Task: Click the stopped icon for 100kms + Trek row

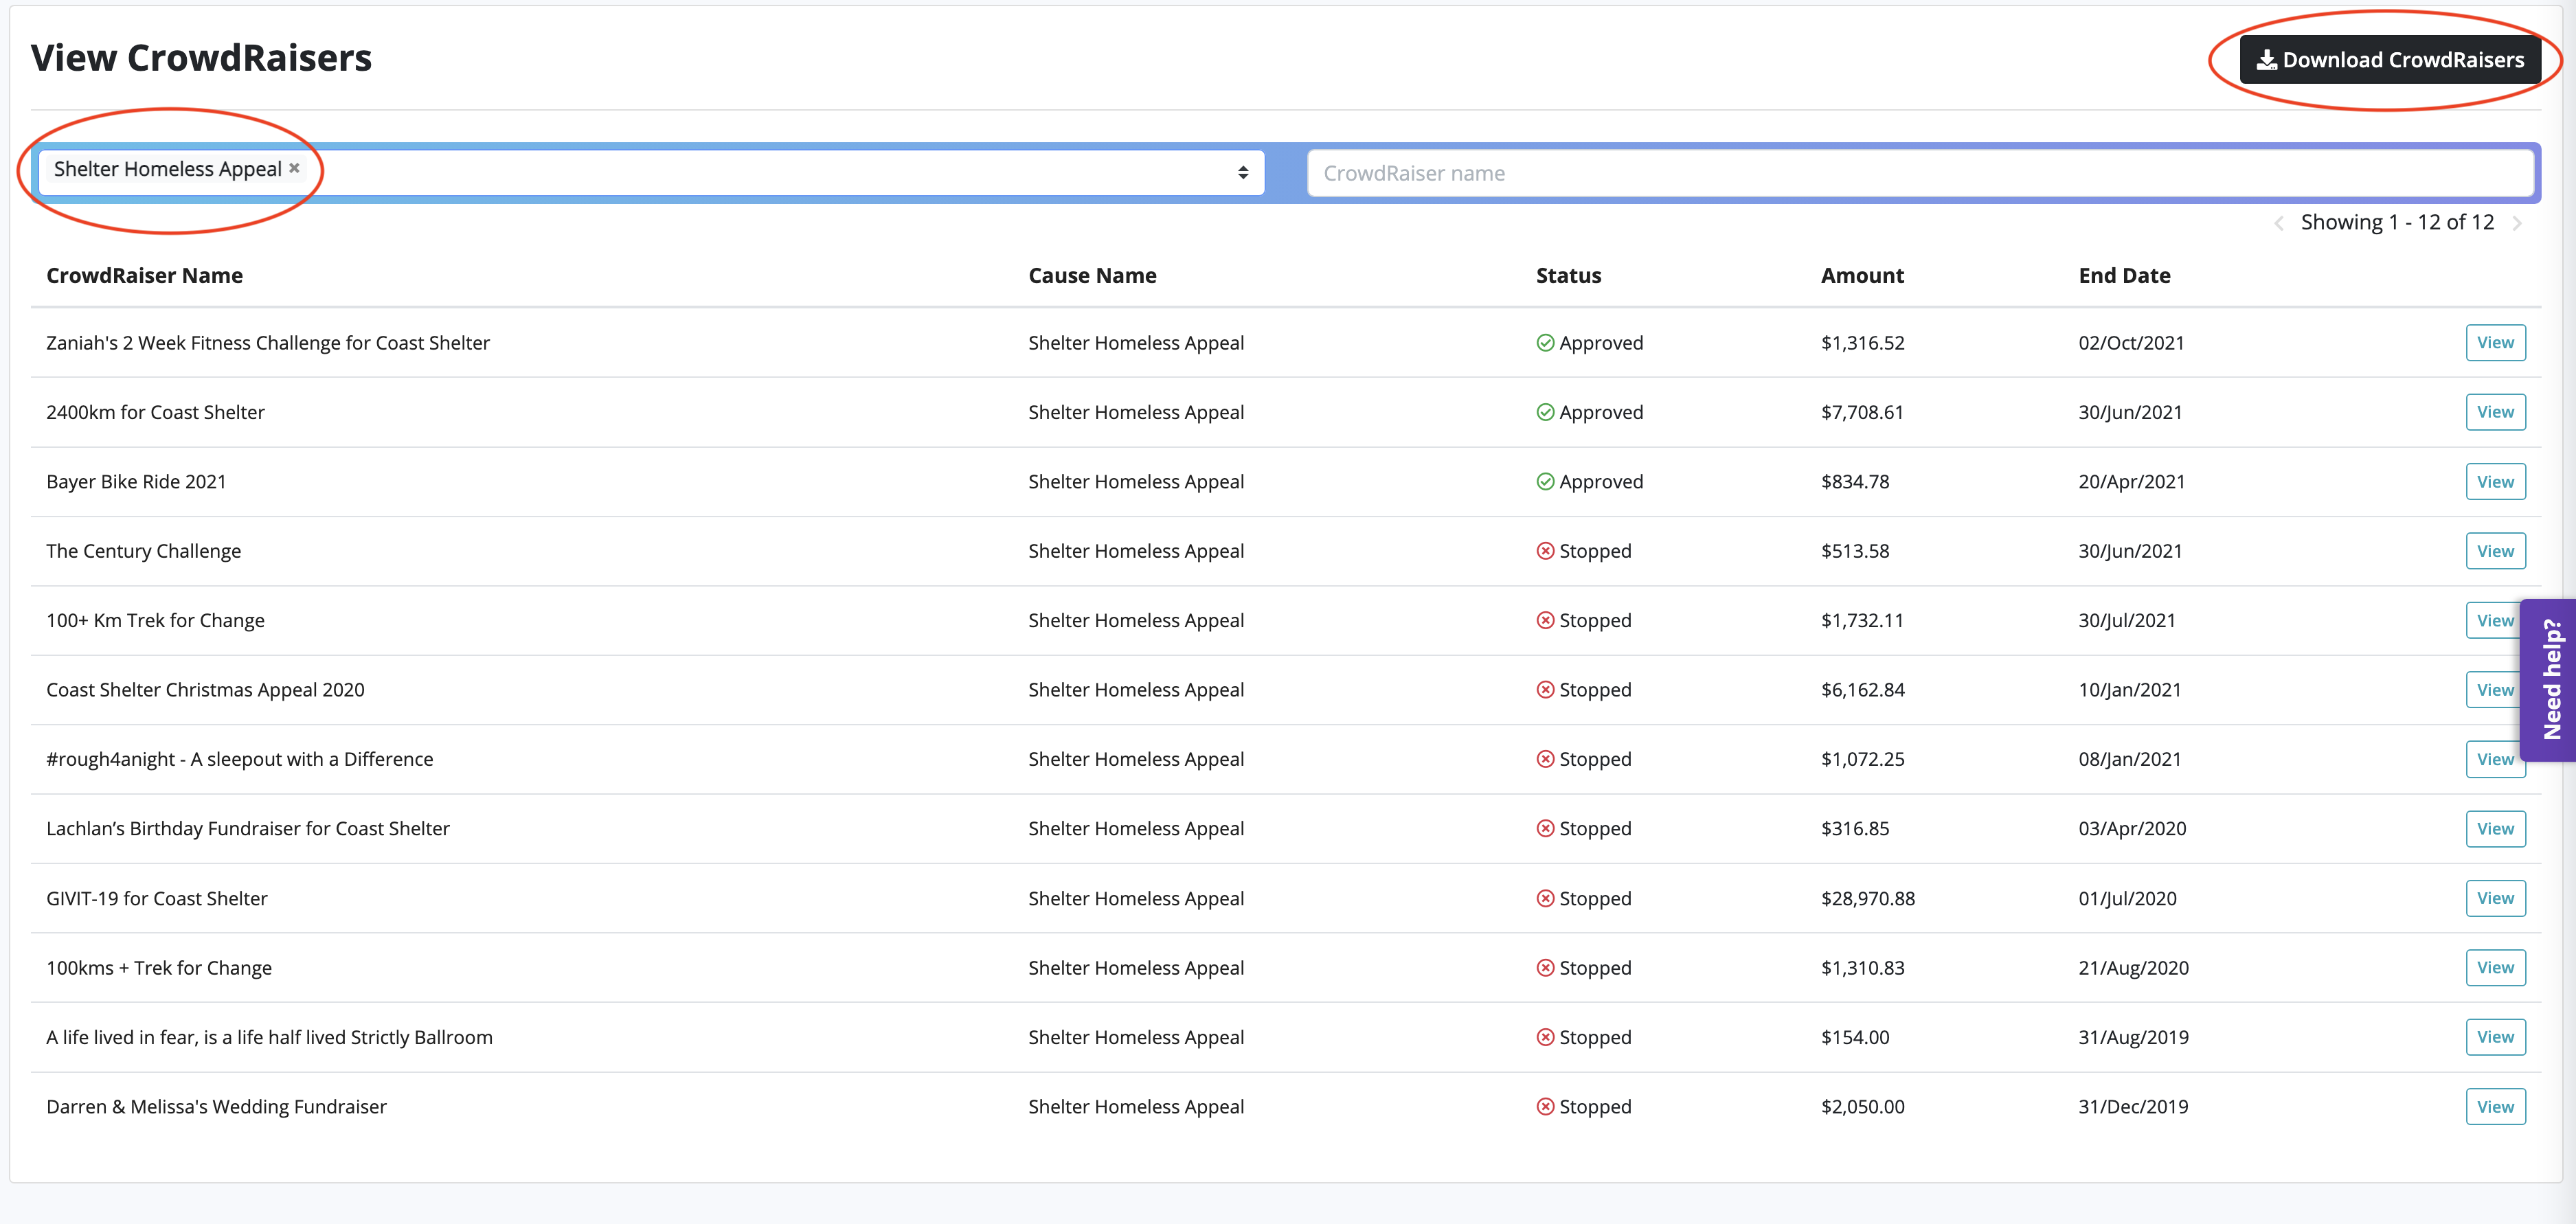Action: pos(1545,968)
